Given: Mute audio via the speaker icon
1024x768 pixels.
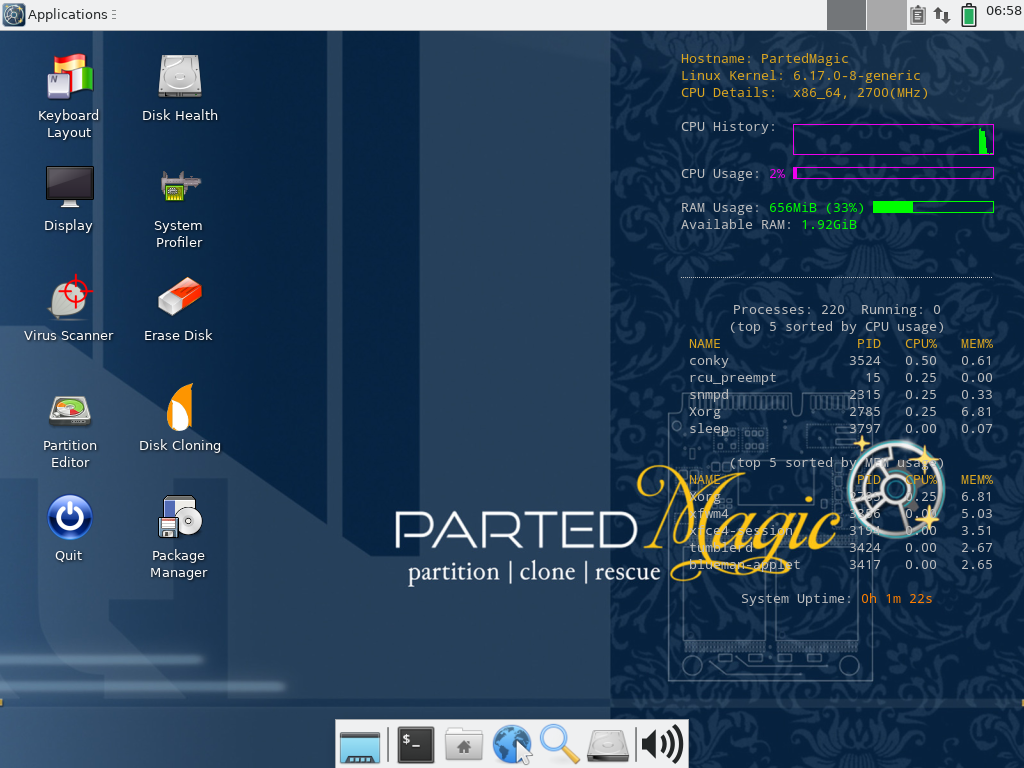Looking at the screenshot, I should pyautogui.click(x=659, y=744).
